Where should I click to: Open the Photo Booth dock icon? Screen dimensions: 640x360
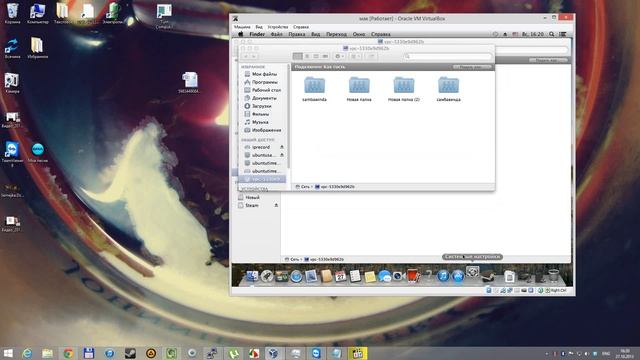pos(413,276)
